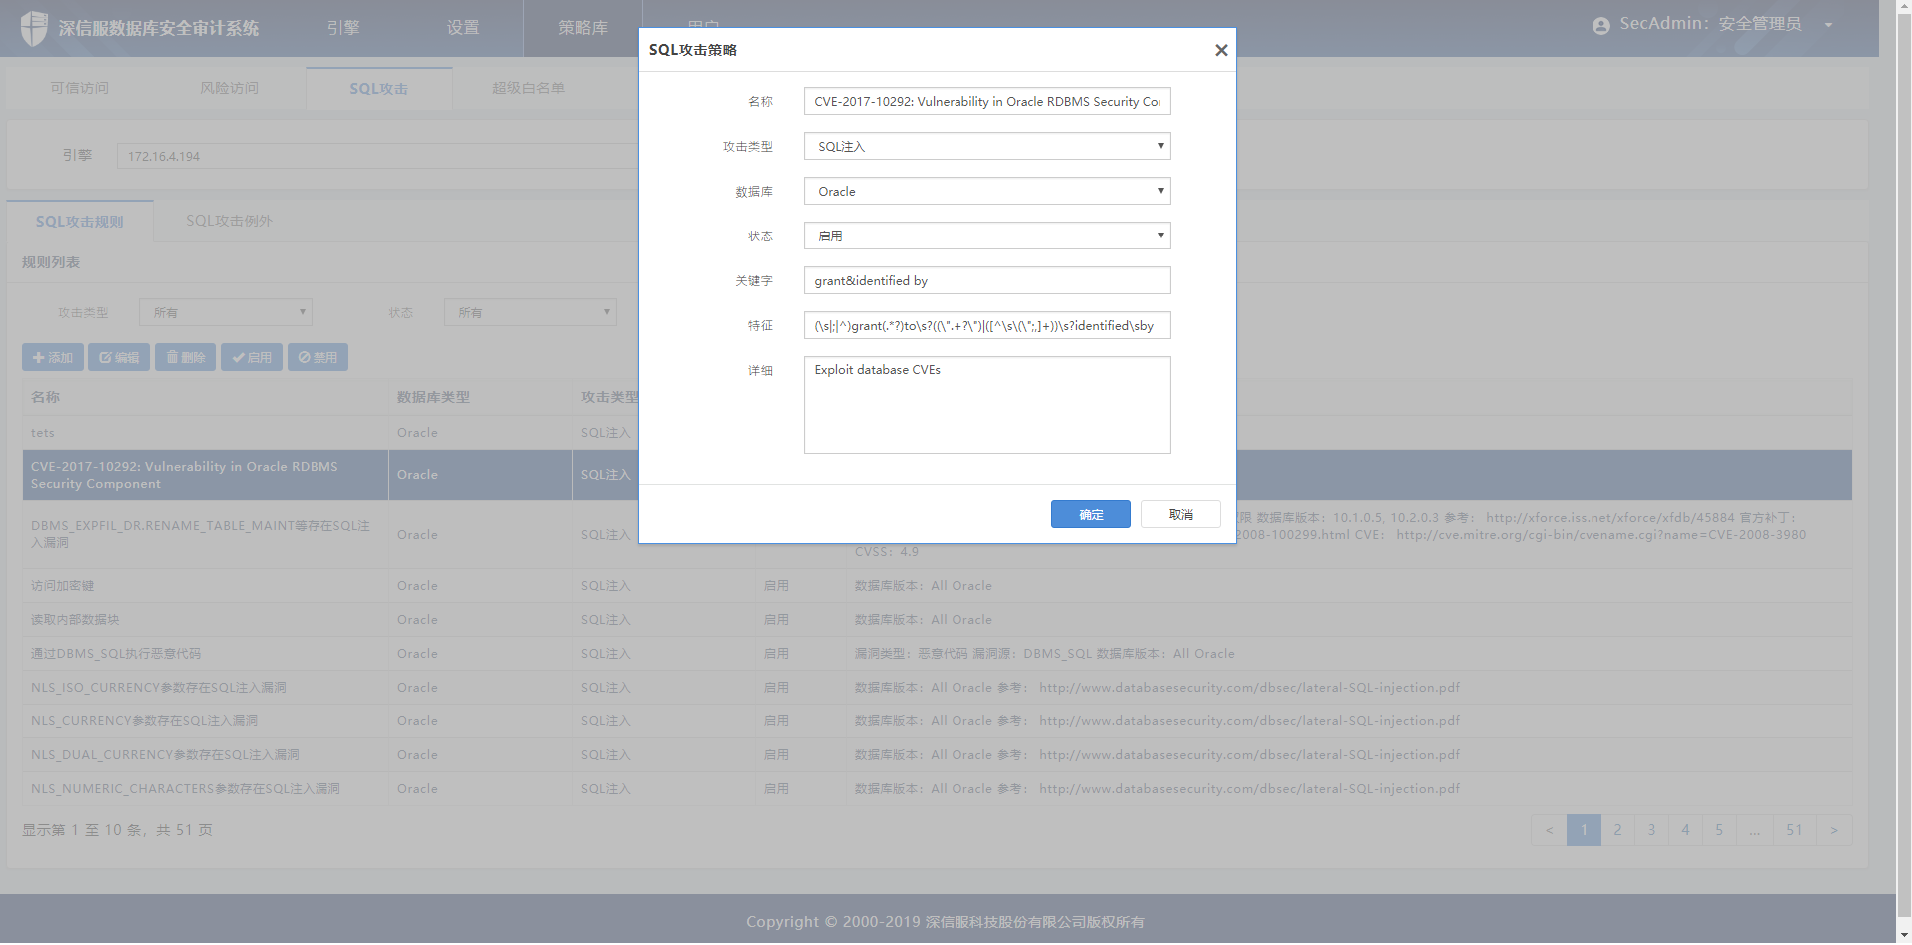The width and height of the screenshot is (1912, 945).
Task: Click the 删除 trash delete button
Action: pos(185,357)
